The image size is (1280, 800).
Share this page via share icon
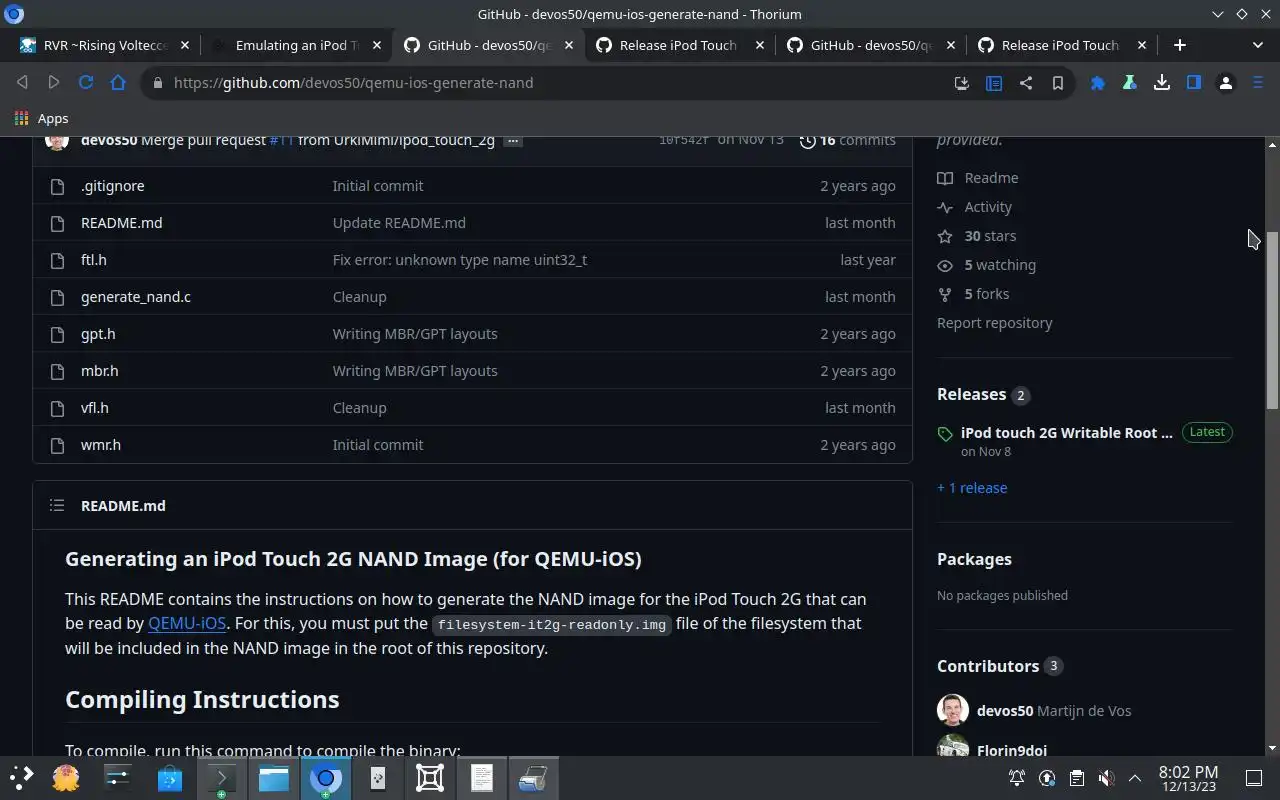tap(1026, 83)
